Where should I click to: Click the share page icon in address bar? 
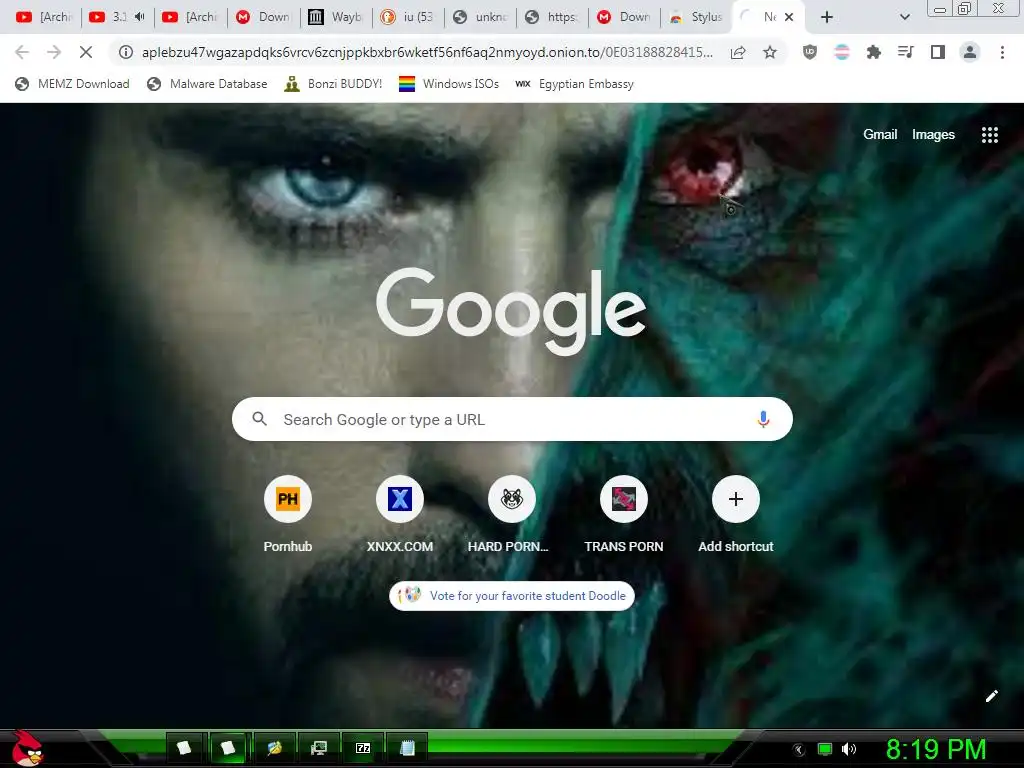[x=738, y=52]
